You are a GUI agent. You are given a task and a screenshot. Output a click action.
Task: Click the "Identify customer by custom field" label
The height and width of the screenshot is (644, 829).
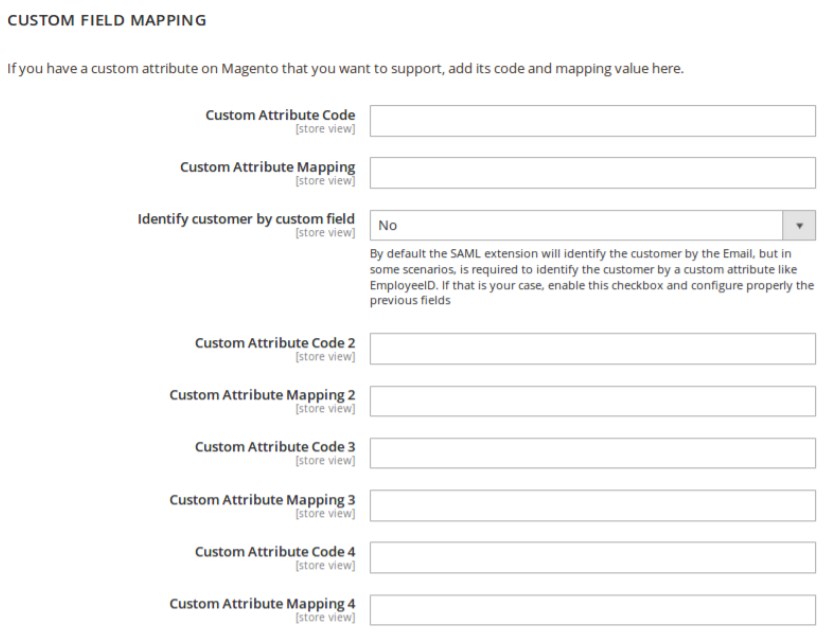pos(246,219)
